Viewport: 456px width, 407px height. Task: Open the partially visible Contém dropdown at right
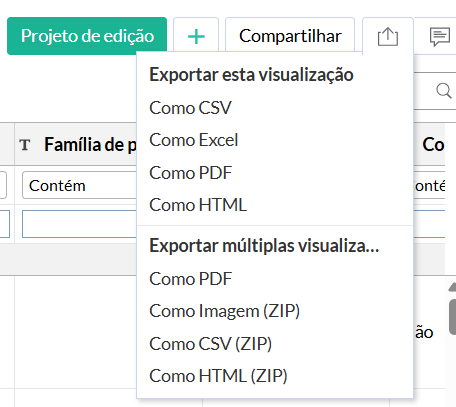[x=429, y=185]
